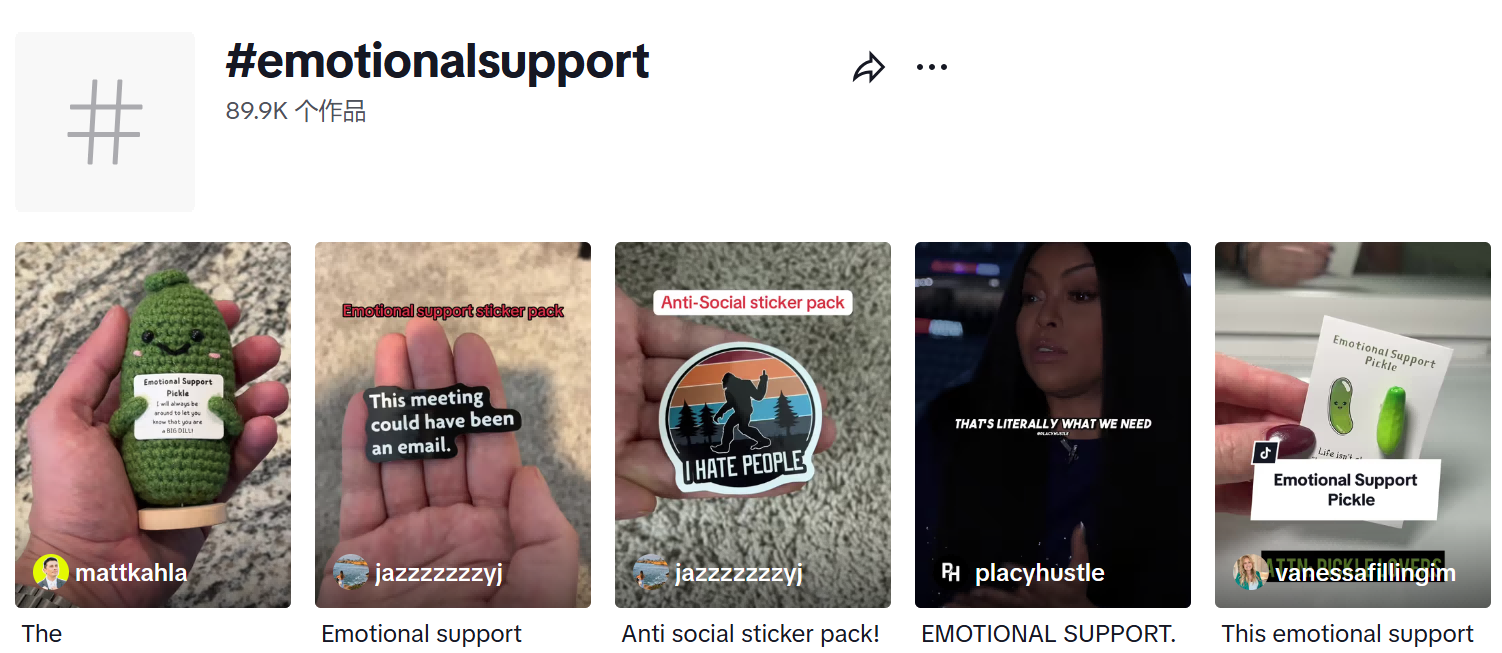Click the TikTok logo badge on the pickle video
The image size is (1502, 653).
[1265, 452]
